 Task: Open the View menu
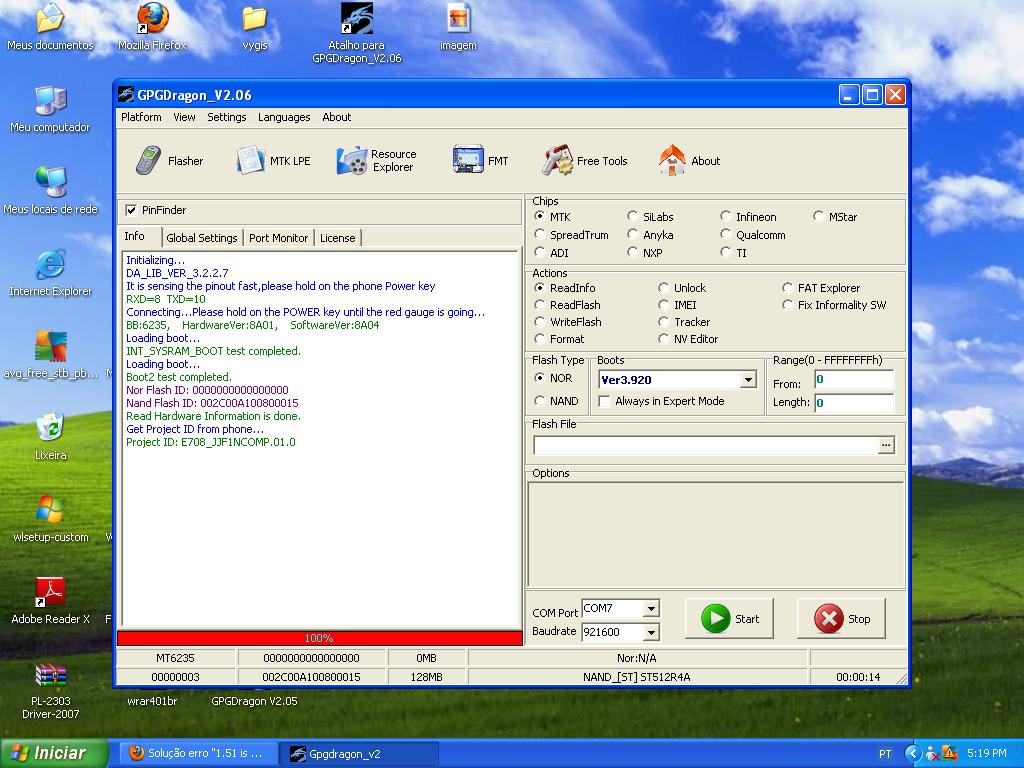[184, 117]
